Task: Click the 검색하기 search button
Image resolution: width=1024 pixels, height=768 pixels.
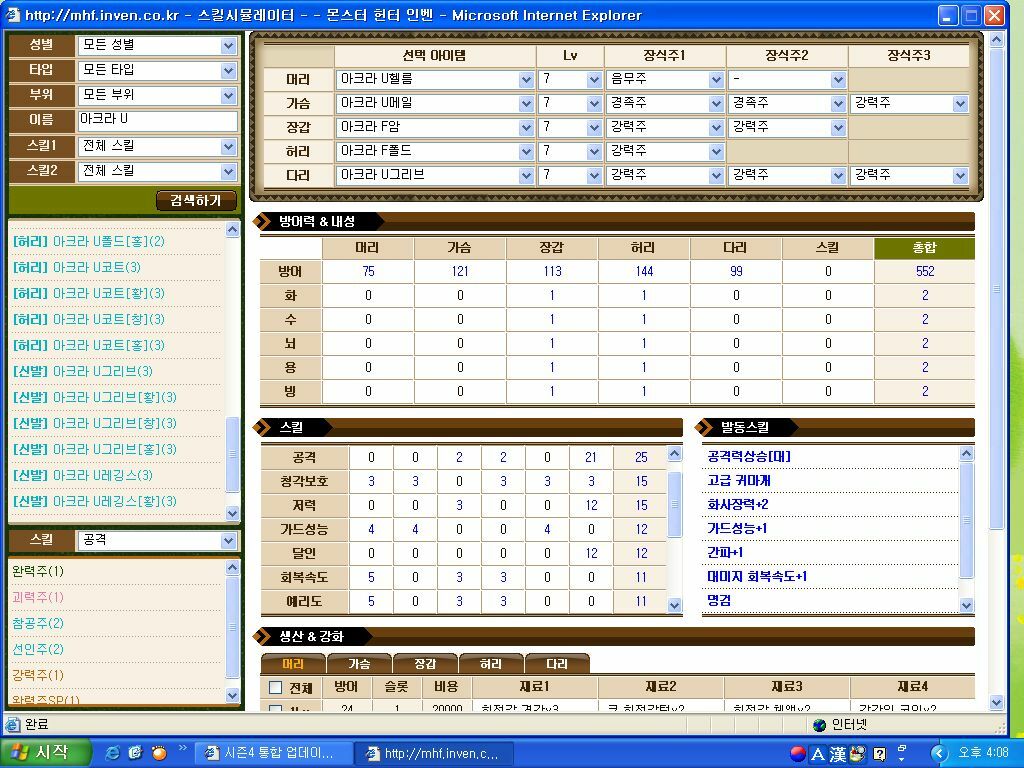Action: point(196,201)
